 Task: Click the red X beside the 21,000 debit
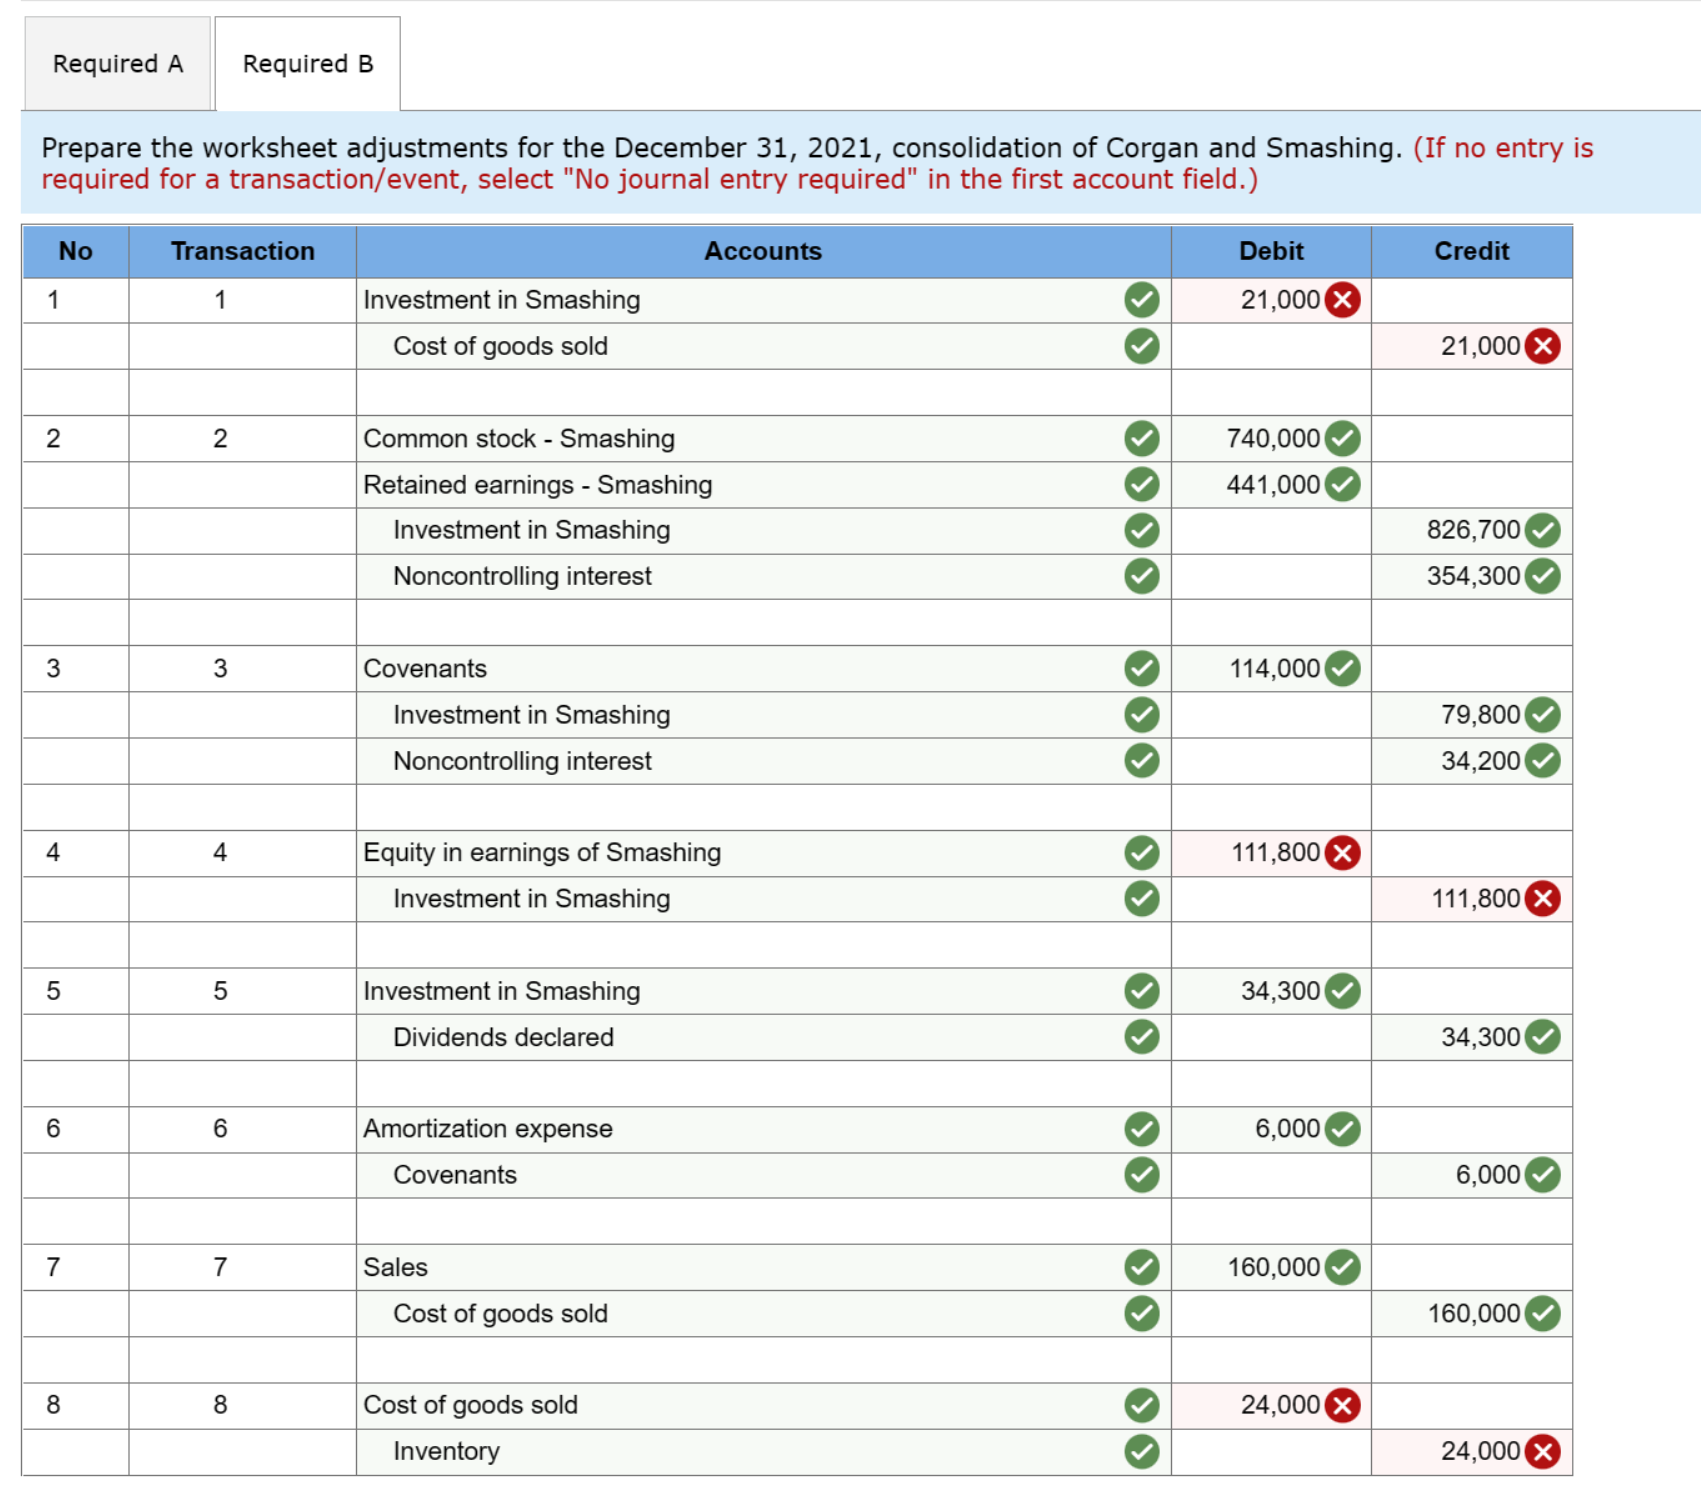click(x=1343, y=300)
